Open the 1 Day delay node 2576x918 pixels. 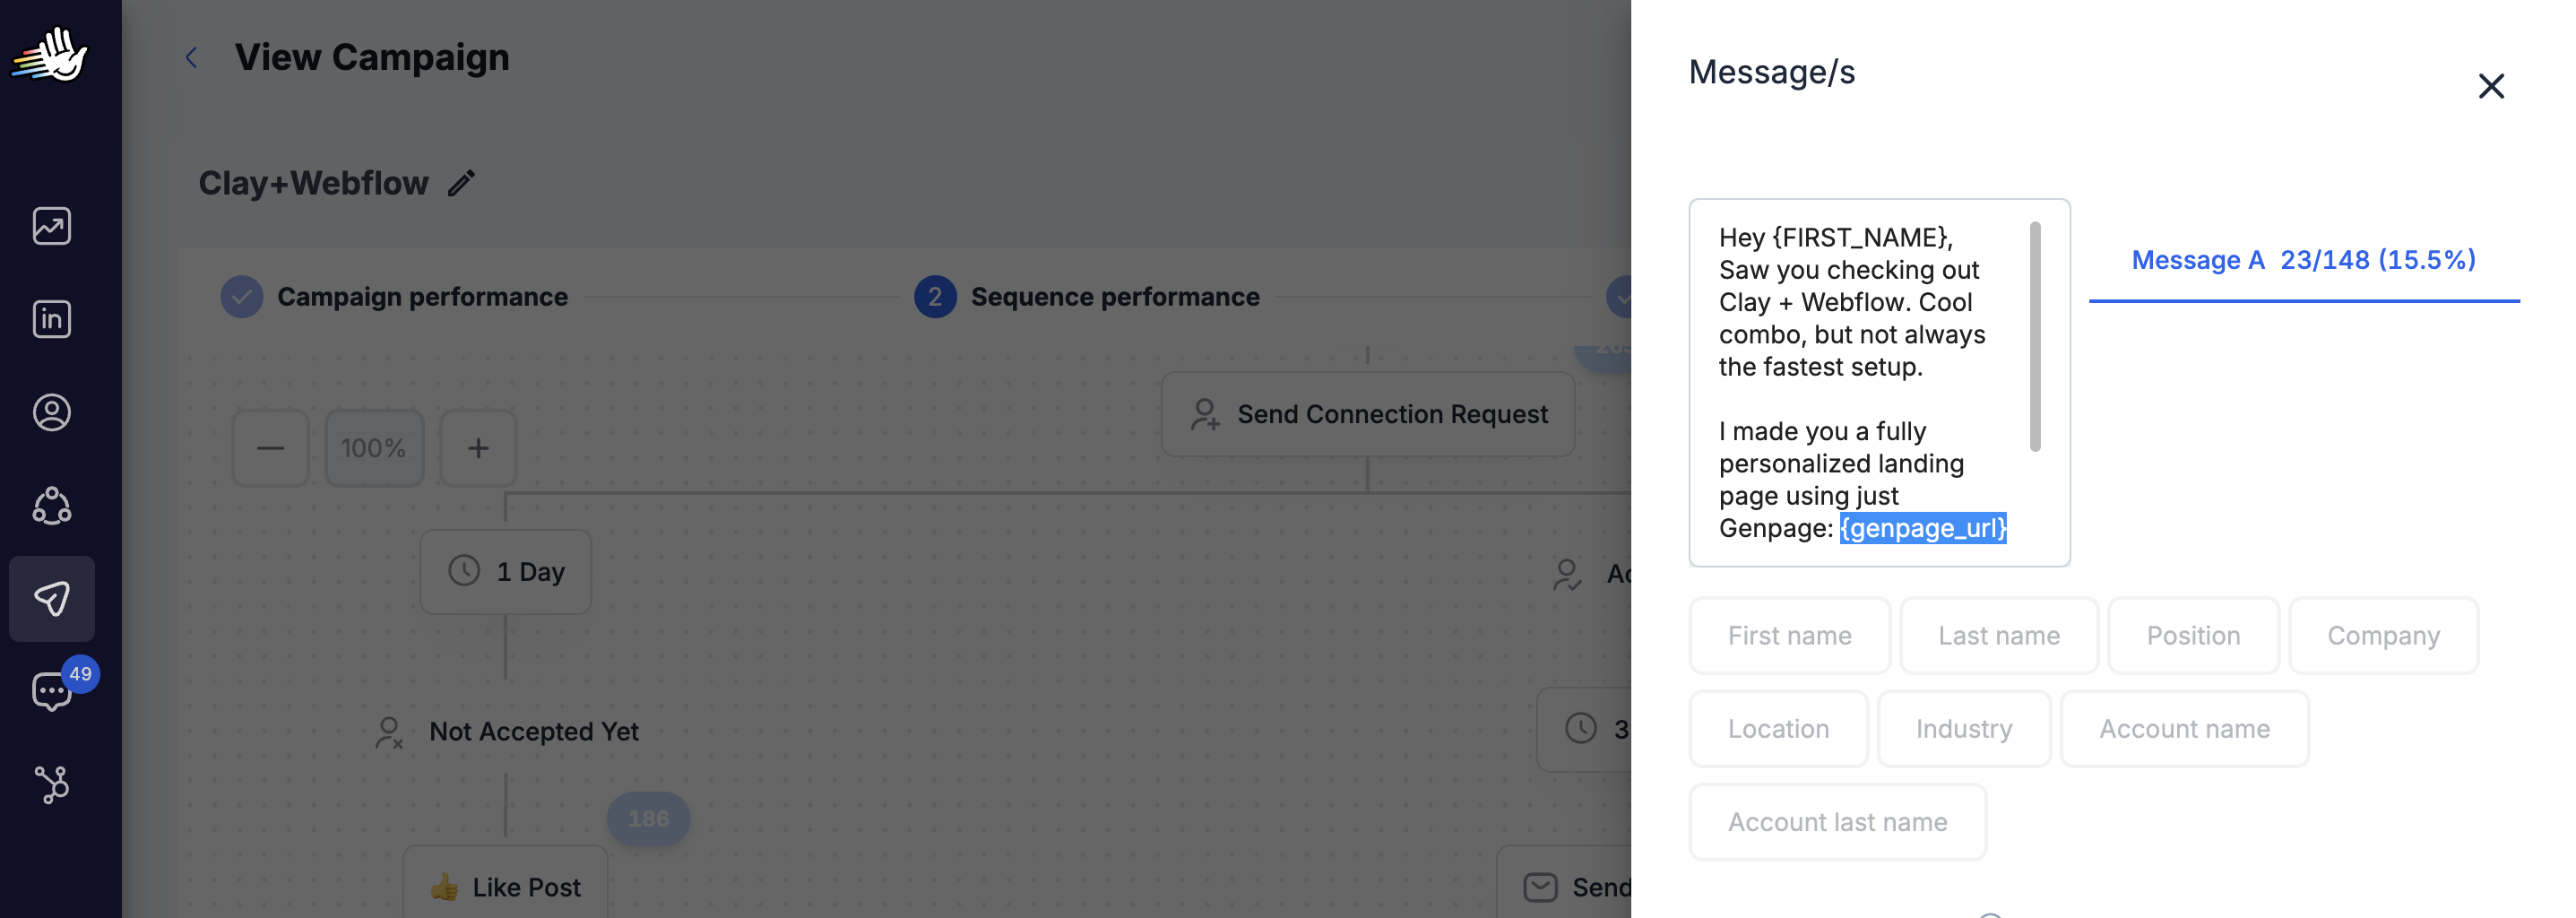(506, 572)
